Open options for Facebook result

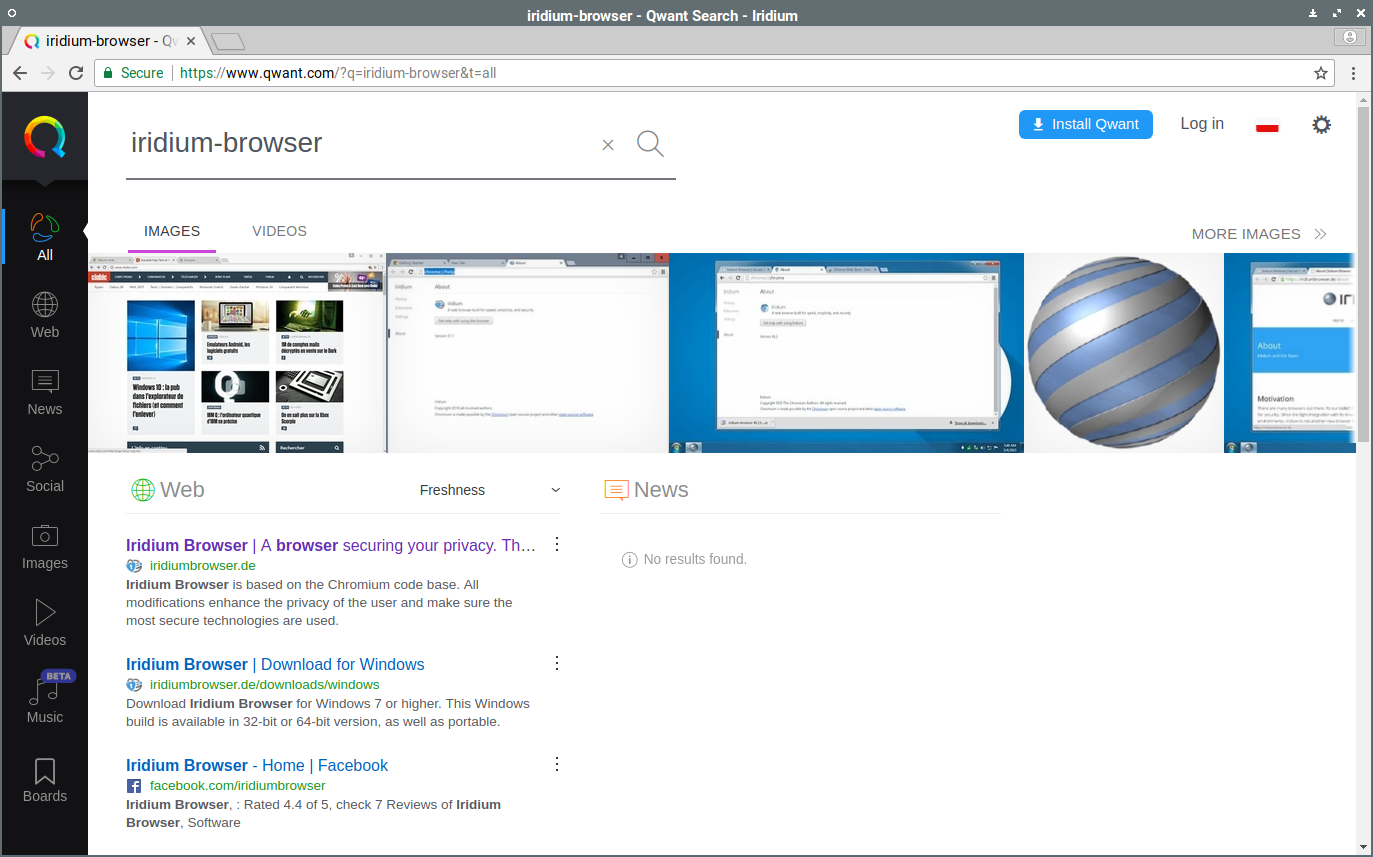pyautogui.click(x=557, y=764)
